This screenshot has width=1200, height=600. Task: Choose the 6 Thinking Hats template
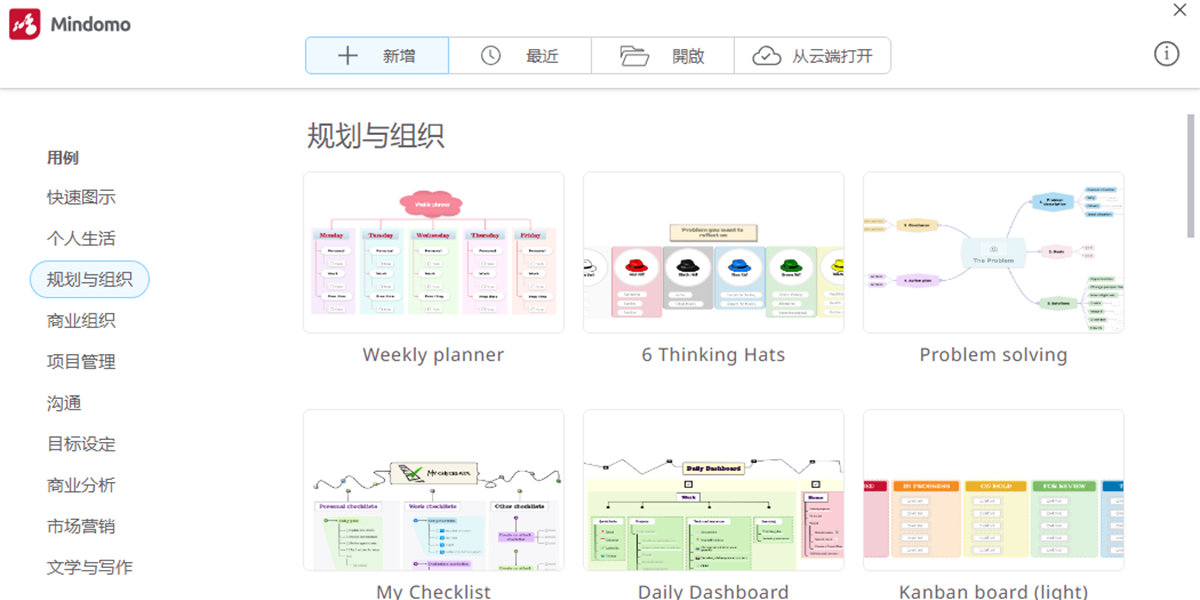(713, 252)
